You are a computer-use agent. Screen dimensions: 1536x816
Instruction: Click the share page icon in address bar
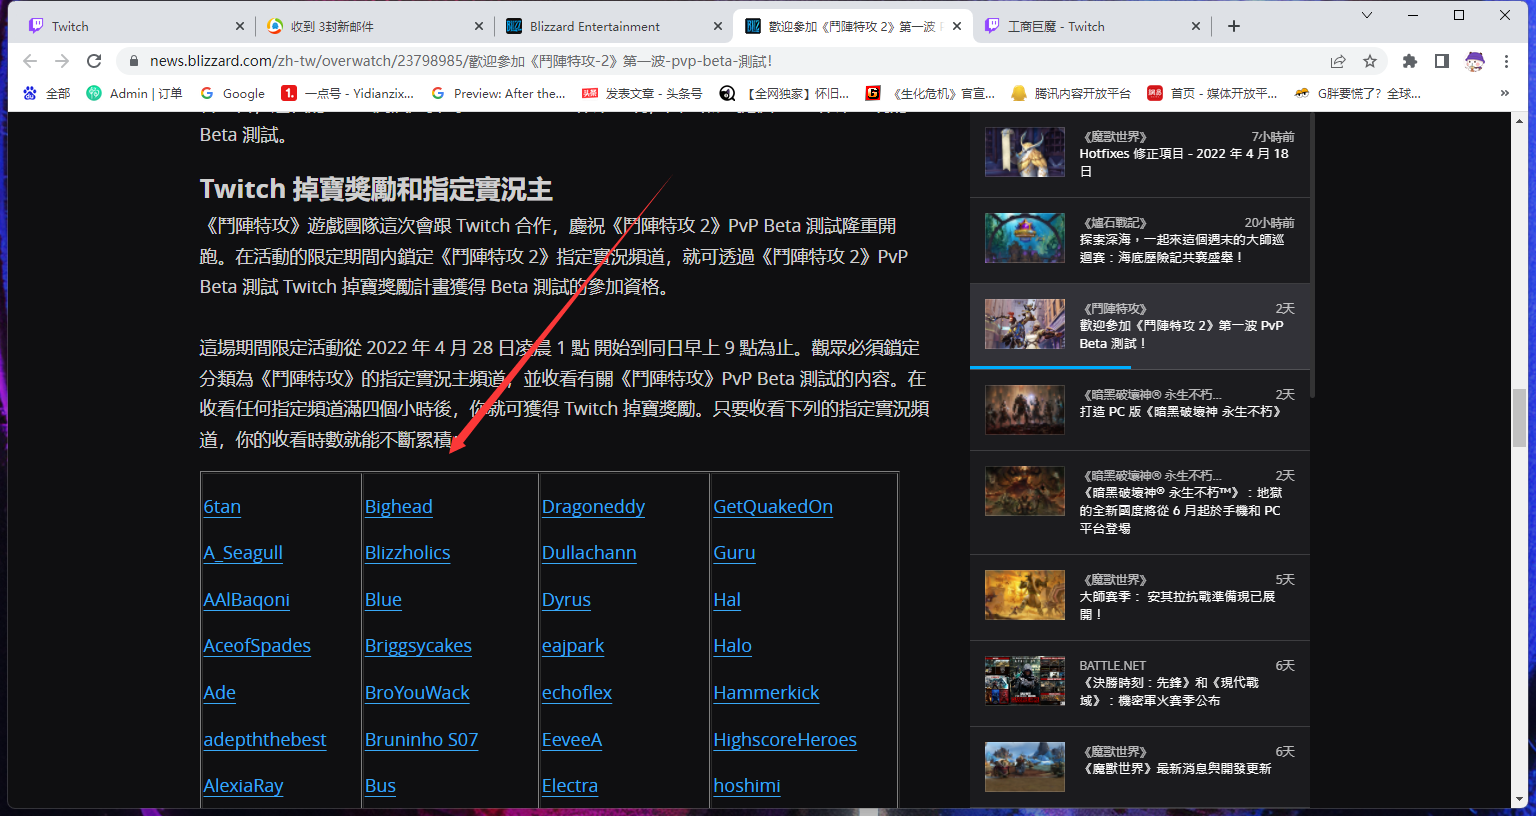[x=1338, y=61]
